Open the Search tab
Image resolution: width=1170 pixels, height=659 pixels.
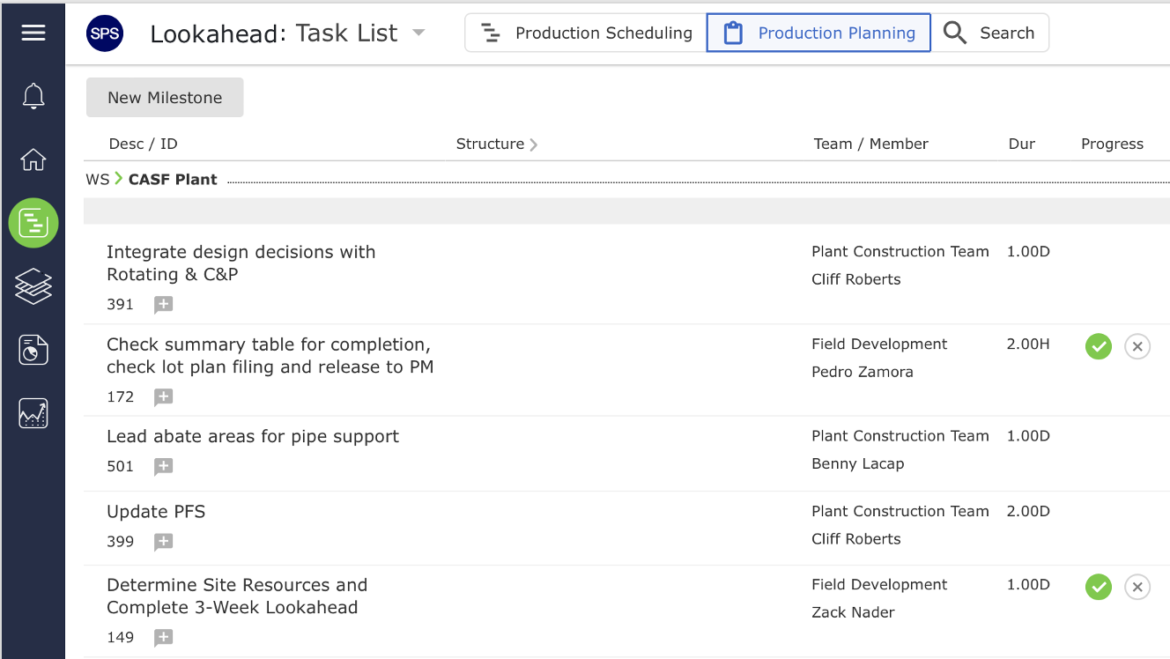pyautogui.click(x=989, y=33)
